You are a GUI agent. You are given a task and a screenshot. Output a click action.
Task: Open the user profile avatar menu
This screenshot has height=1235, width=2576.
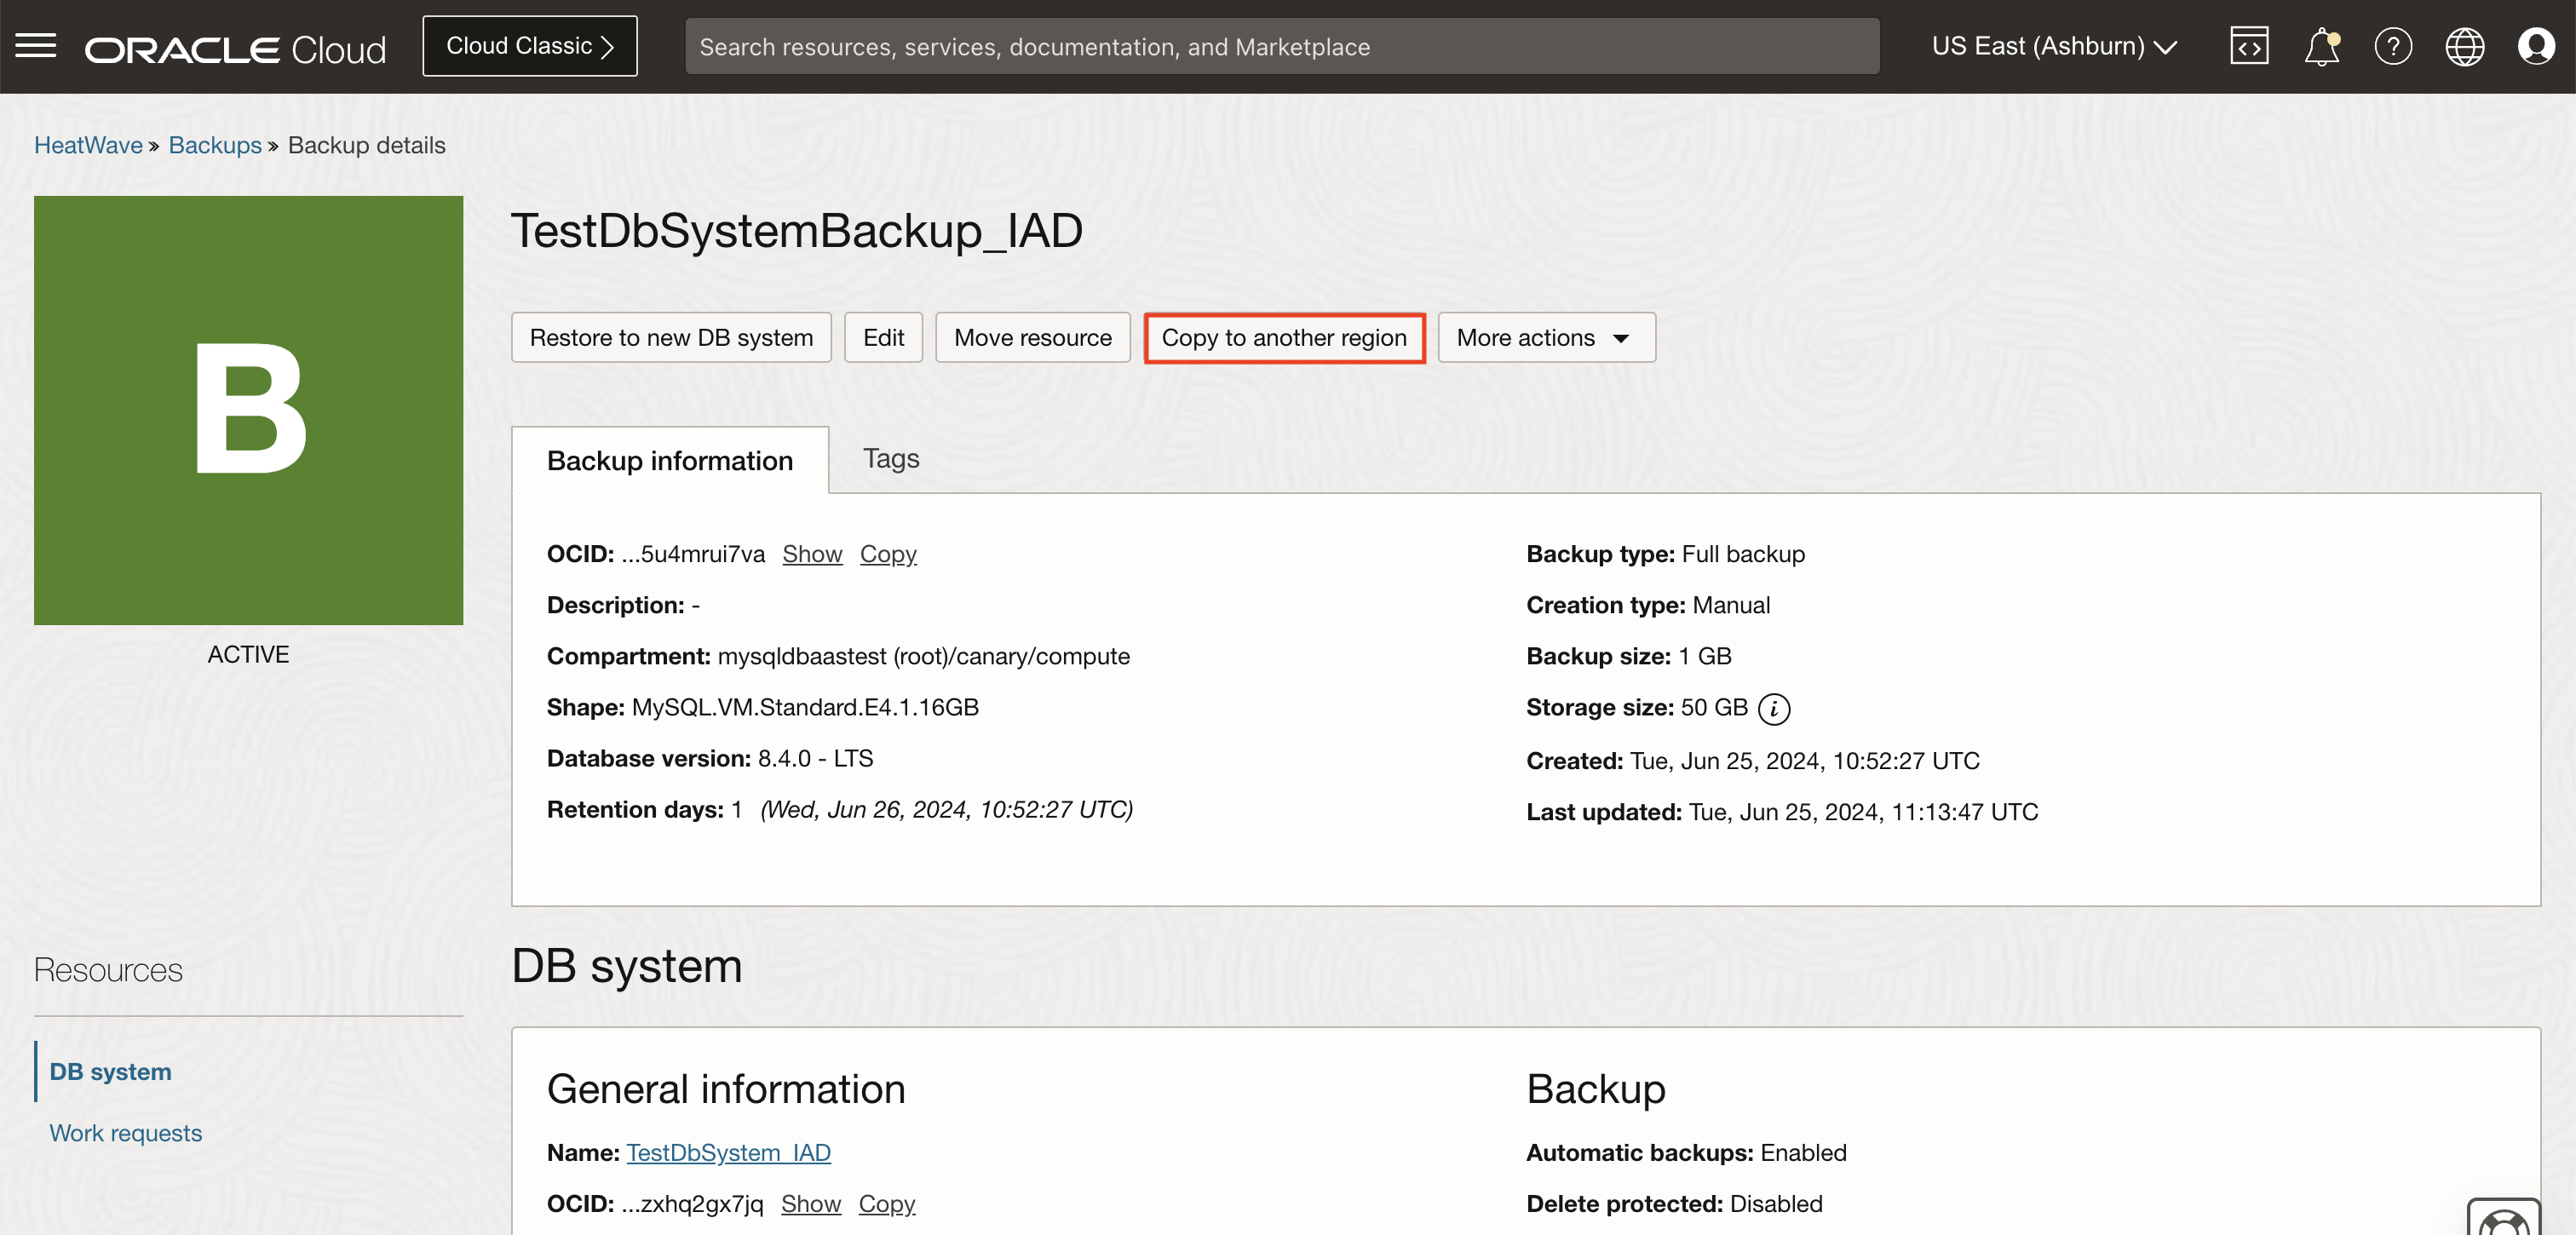(2535, 46)
